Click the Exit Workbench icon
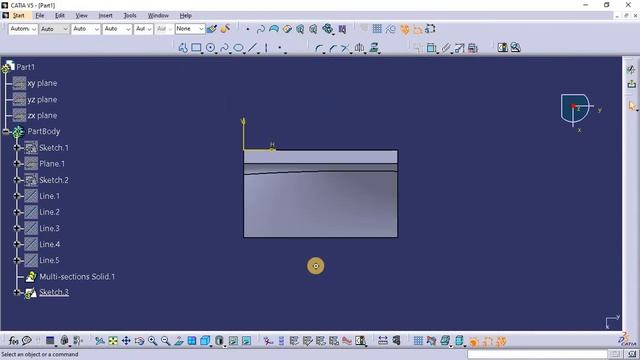 (632, 84)
